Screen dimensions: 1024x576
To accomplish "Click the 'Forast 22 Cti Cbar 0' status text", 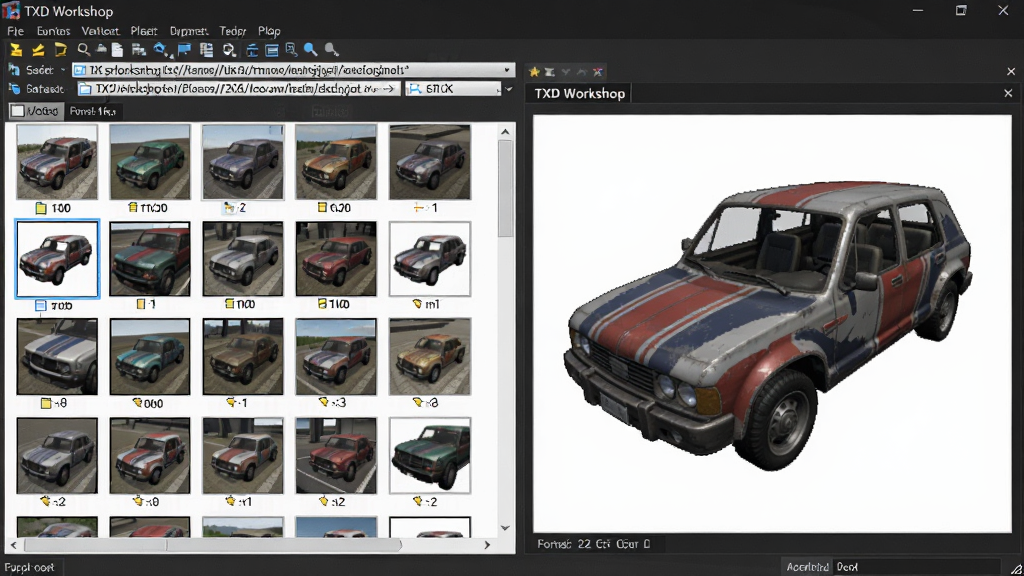I will point(594,543).
